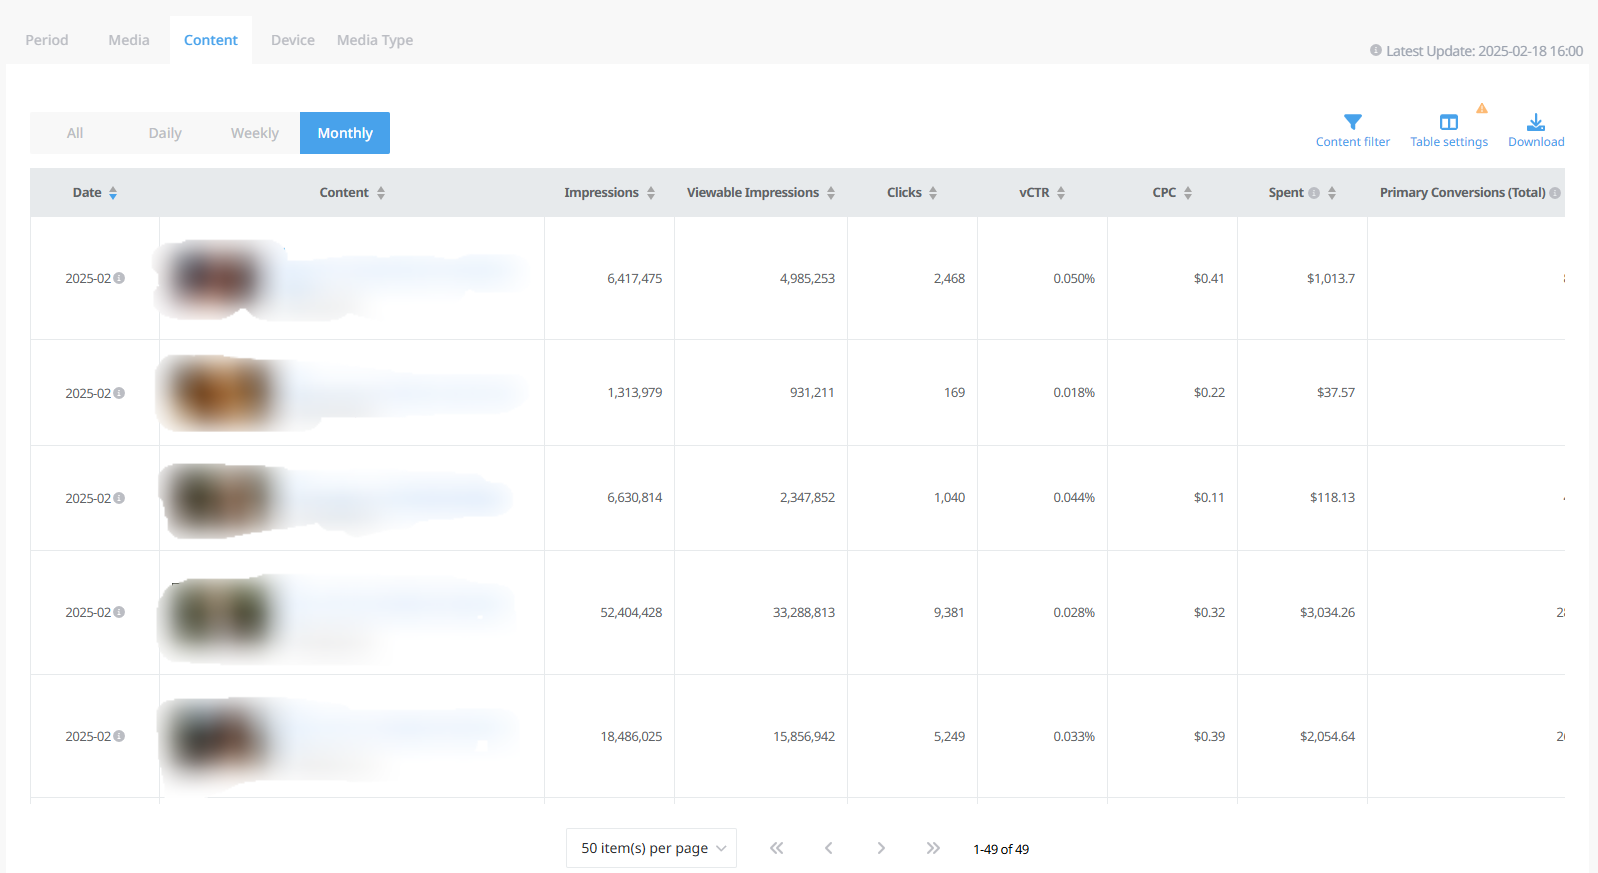Click the orange warning triangle icon
This screenshot has width=1598, height=873.
1482,108
